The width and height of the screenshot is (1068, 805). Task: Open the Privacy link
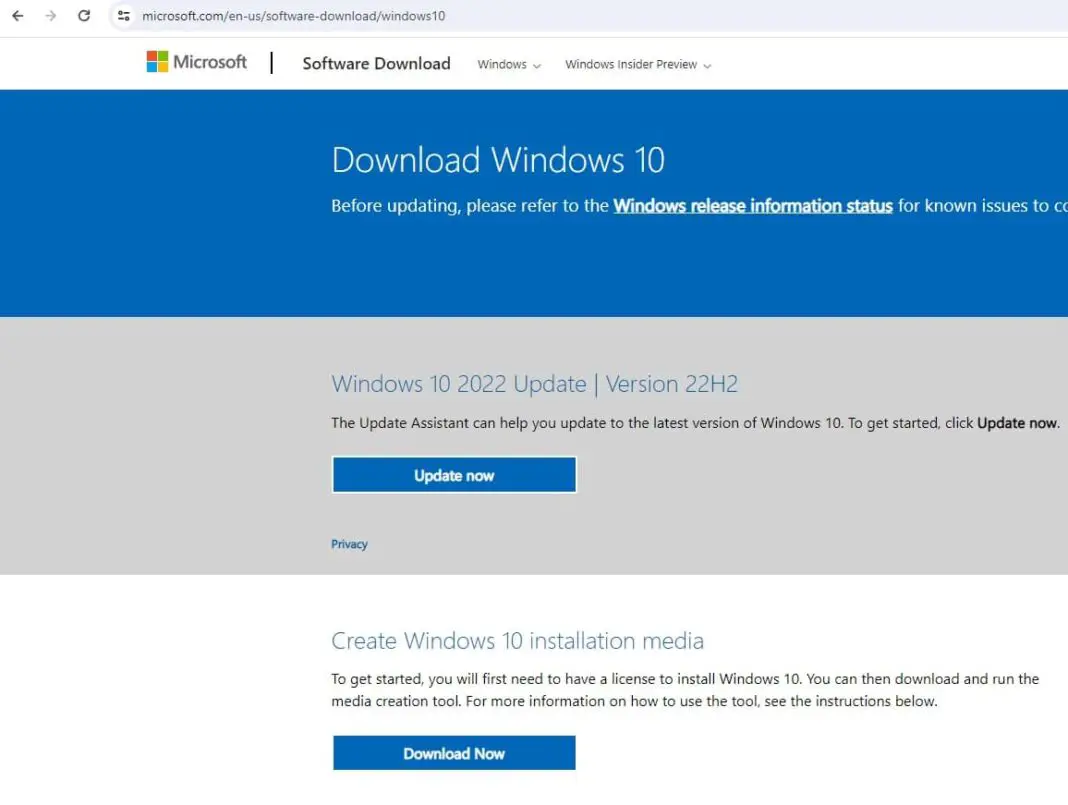tap(349, 544)
